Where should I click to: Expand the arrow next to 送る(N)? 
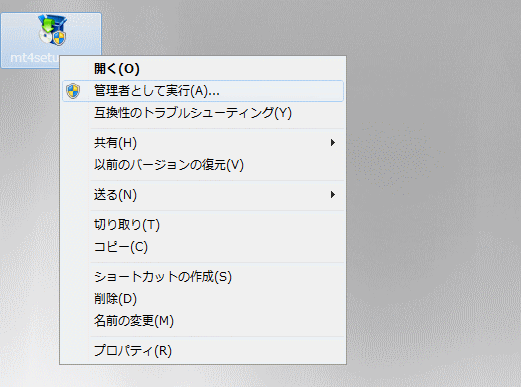pos(333,195)
